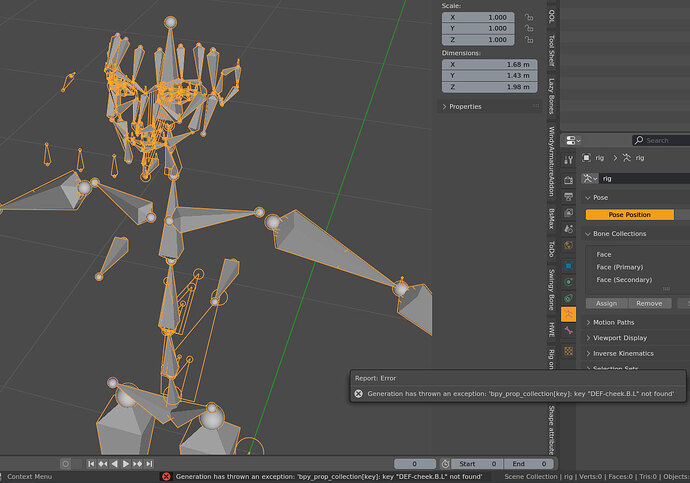Click the armature name field 'rig'
This screenshot has height=483, width=690.
click(x=645, y=178)
